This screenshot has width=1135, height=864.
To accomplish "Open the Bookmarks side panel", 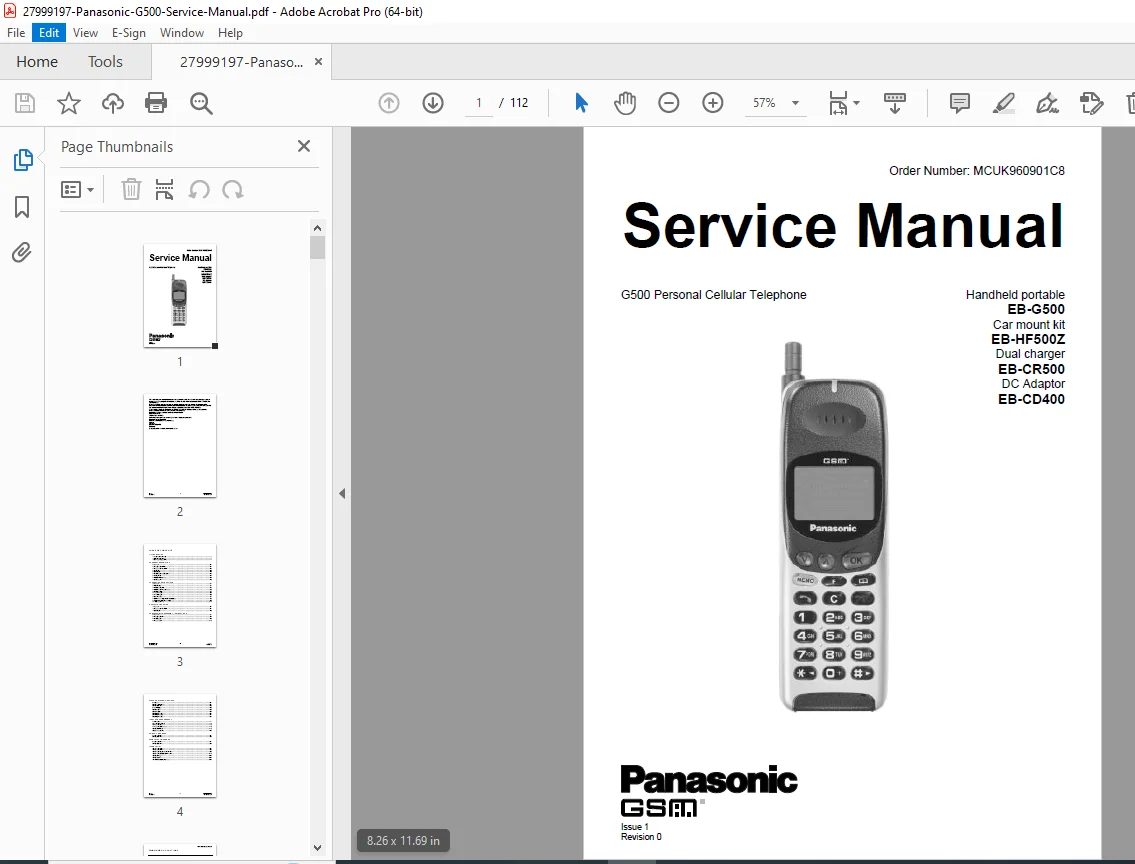I will pos(22,207).
